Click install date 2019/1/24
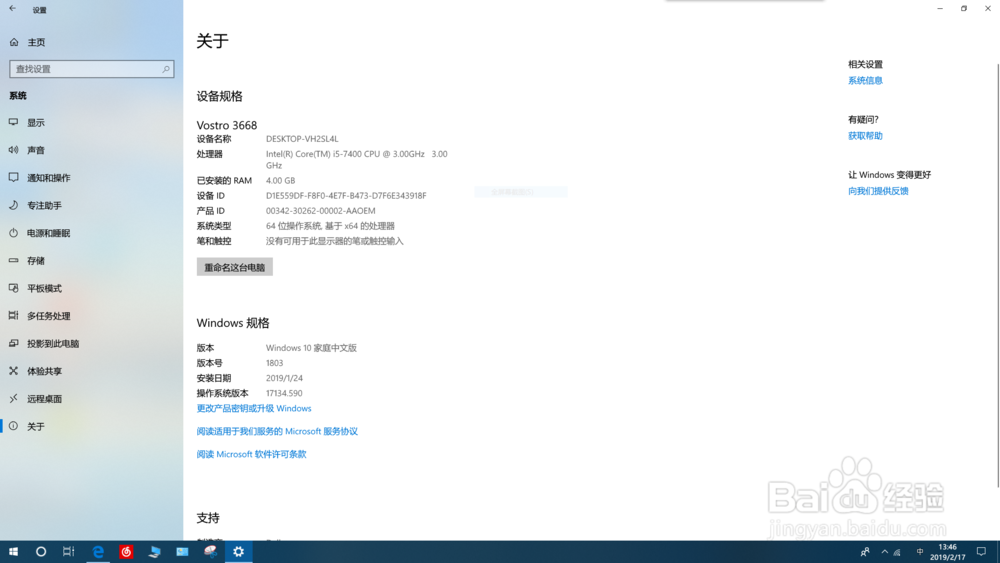Image resolution: width=1000 pixels, height=563 pixels. (x=284, y=378)
